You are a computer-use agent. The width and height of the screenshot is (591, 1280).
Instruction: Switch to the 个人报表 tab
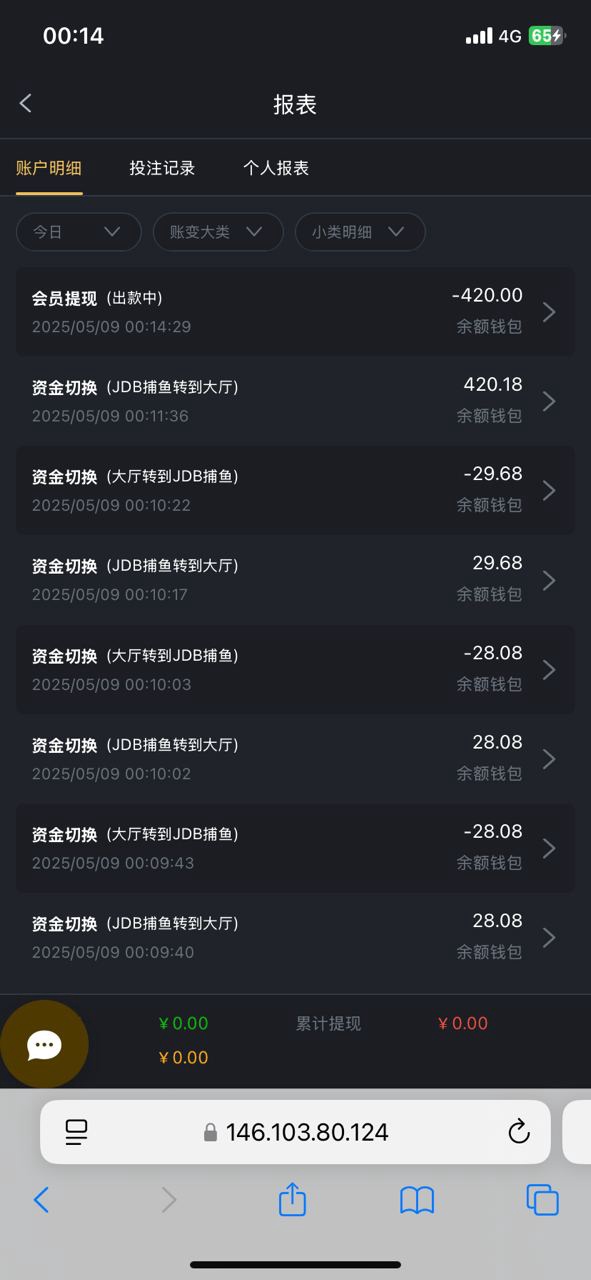coord(276,168)
